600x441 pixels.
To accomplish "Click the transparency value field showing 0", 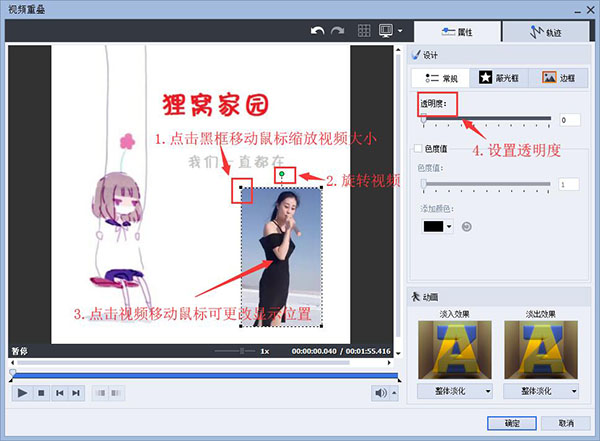I will coord(570,120).
